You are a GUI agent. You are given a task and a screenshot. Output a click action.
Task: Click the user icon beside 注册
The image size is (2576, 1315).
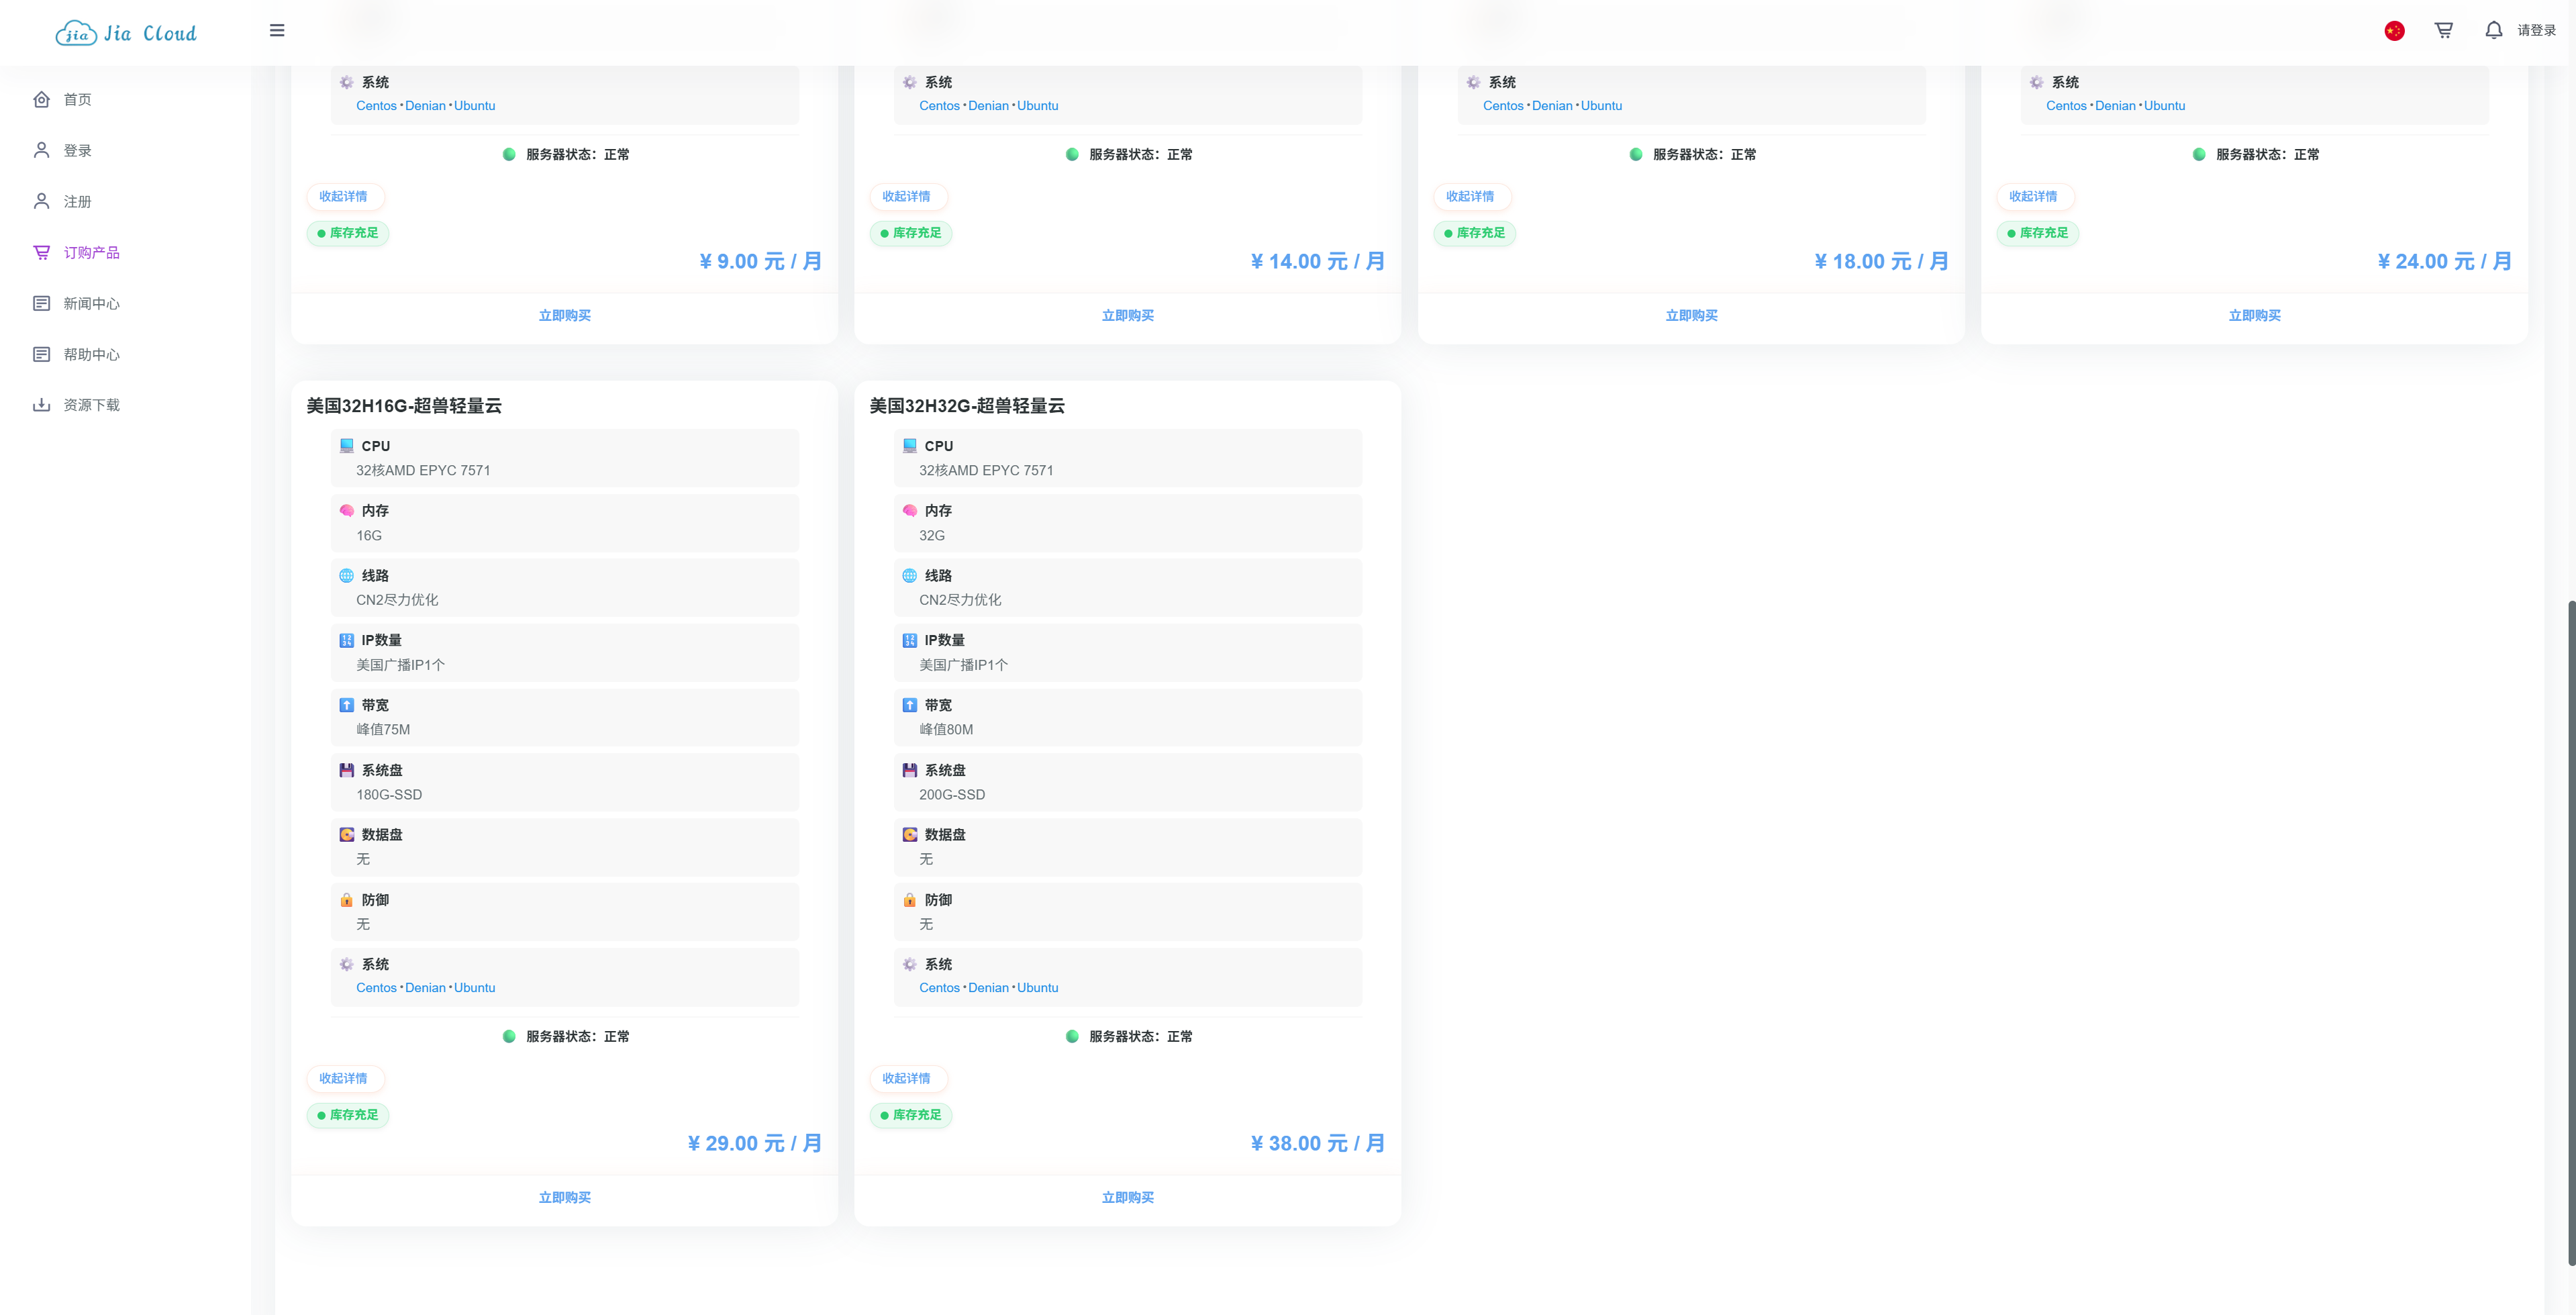tap(41, 201)
